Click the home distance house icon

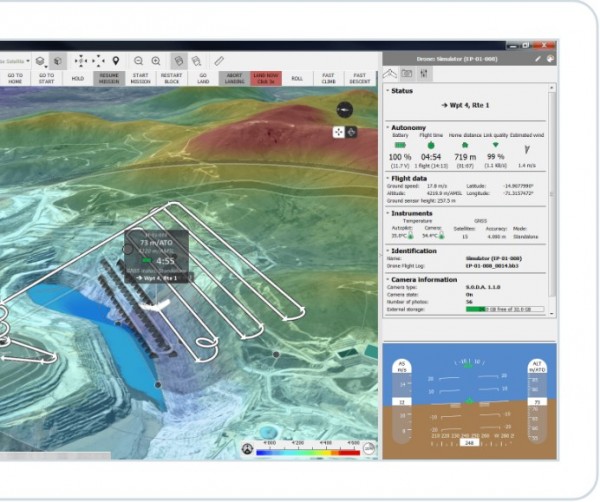click(465, 145)
